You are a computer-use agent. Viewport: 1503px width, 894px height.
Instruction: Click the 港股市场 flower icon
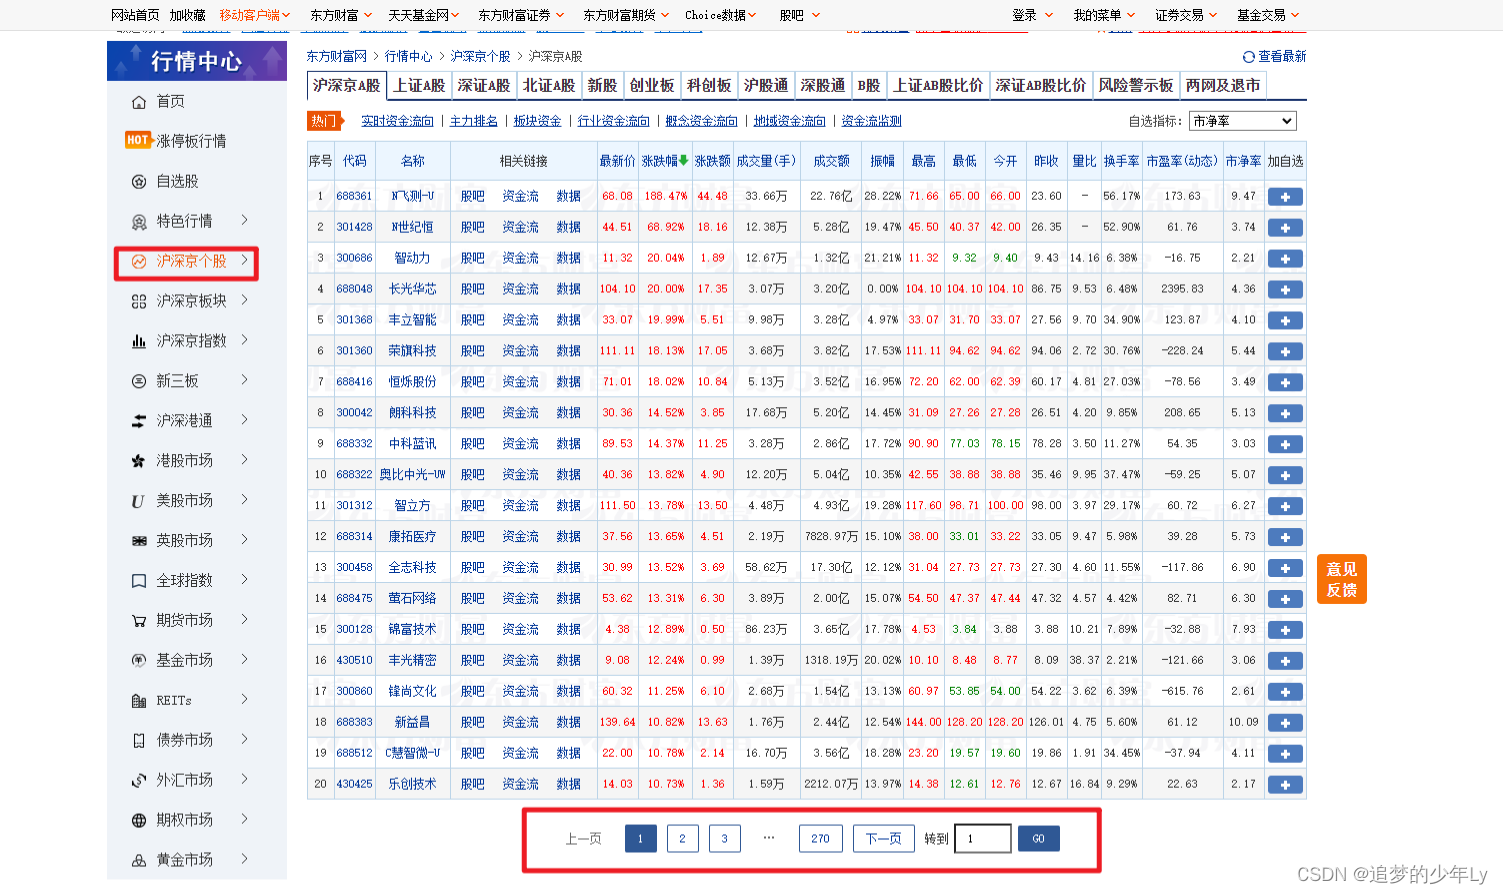[x=139, y=461]
